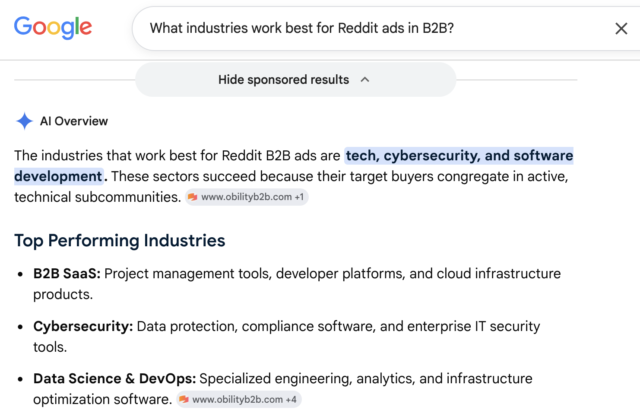This screenshot has height=420, width=640.
Task: Click the AI Overview sparkle icon
Action: 24,121
